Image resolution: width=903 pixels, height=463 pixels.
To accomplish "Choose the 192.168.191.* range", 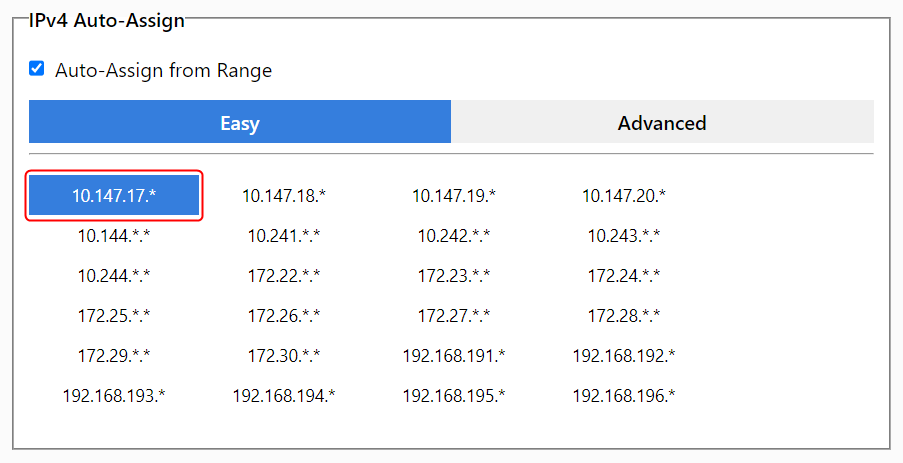I will pos(454,355).
